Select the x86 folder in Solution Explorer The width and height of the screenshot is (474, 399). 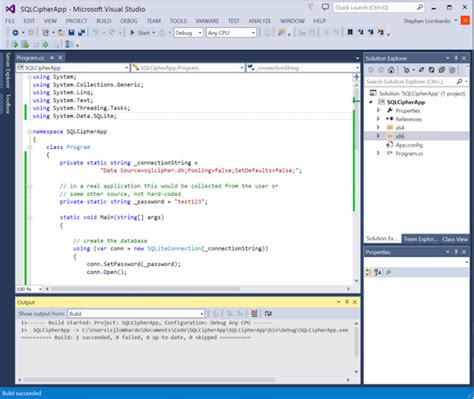pos(400,136)
